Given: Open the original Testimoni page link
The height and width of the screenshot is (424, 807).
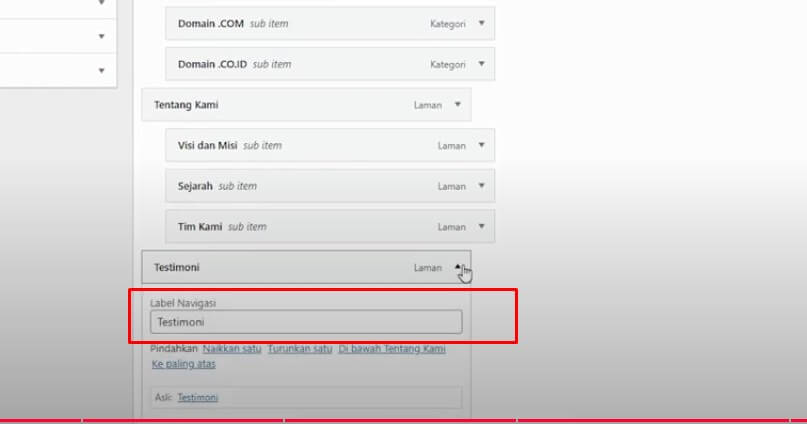Looking at the screenshot, I should [198, 397].
